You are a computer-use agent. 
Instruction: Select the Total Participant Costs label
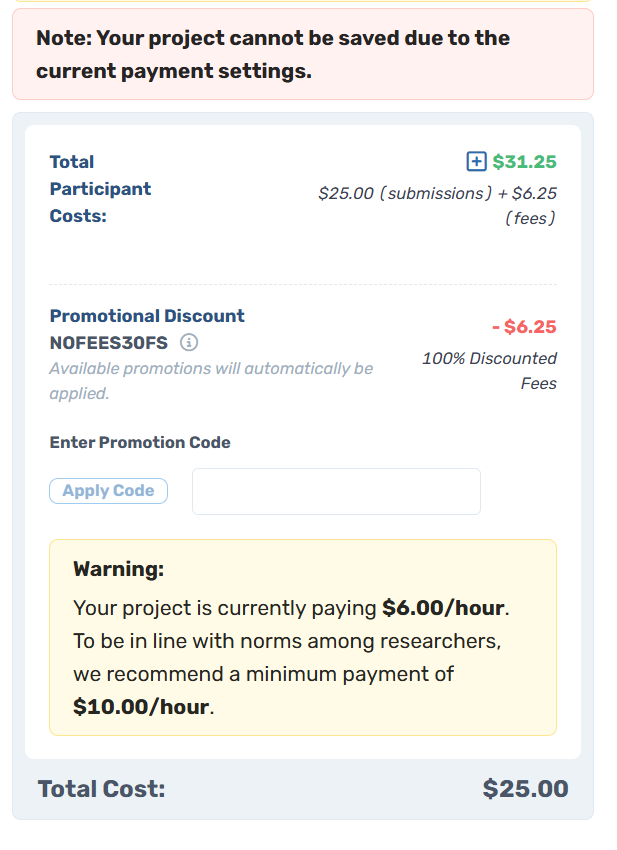point(100,188)
